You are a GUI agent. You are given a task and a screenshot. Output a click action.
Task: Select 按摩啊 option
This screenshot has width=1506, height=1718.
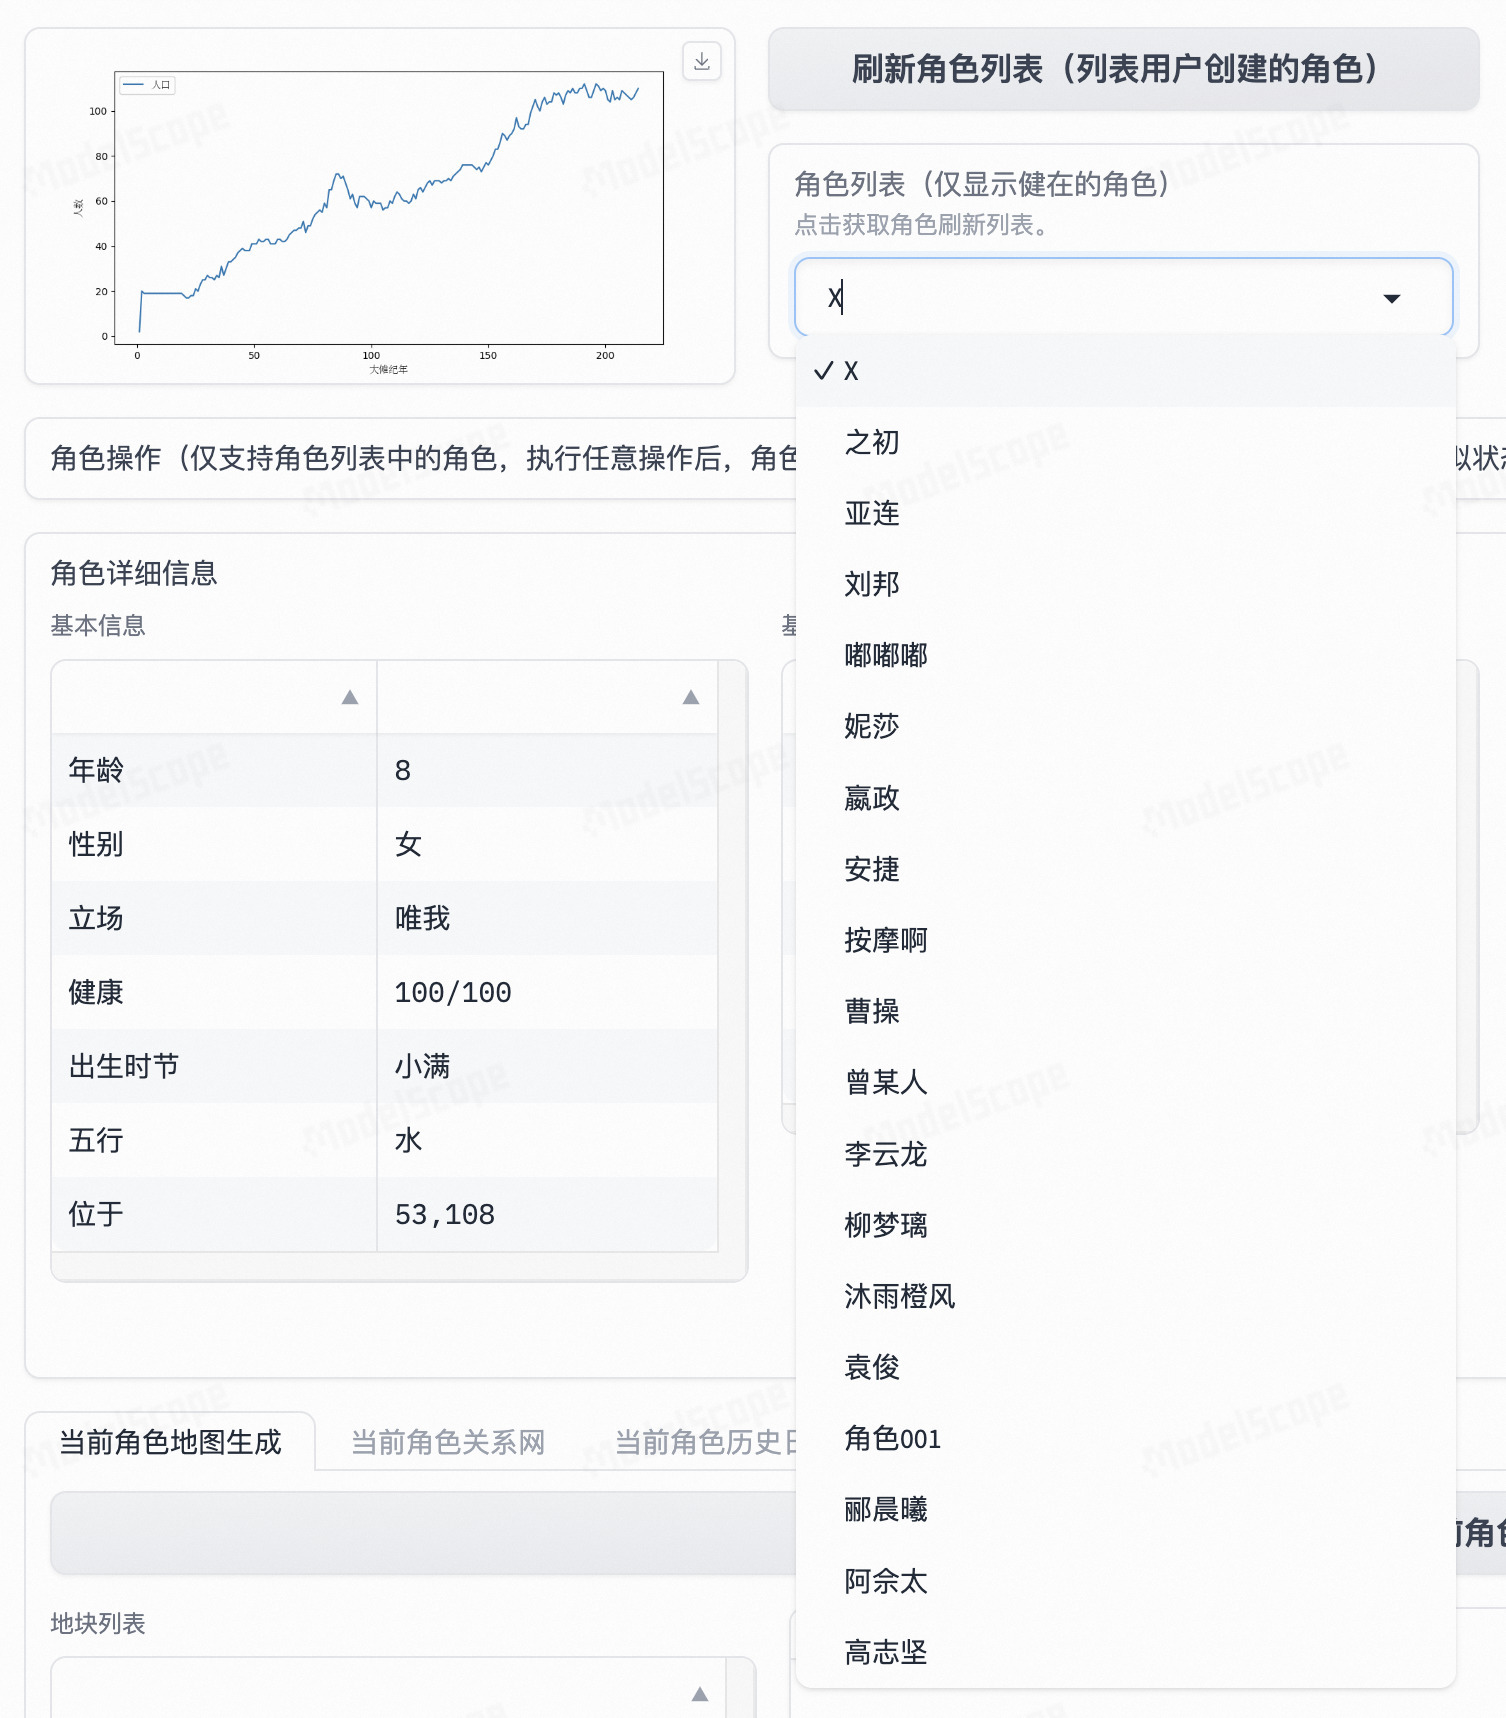(1126, 940)
